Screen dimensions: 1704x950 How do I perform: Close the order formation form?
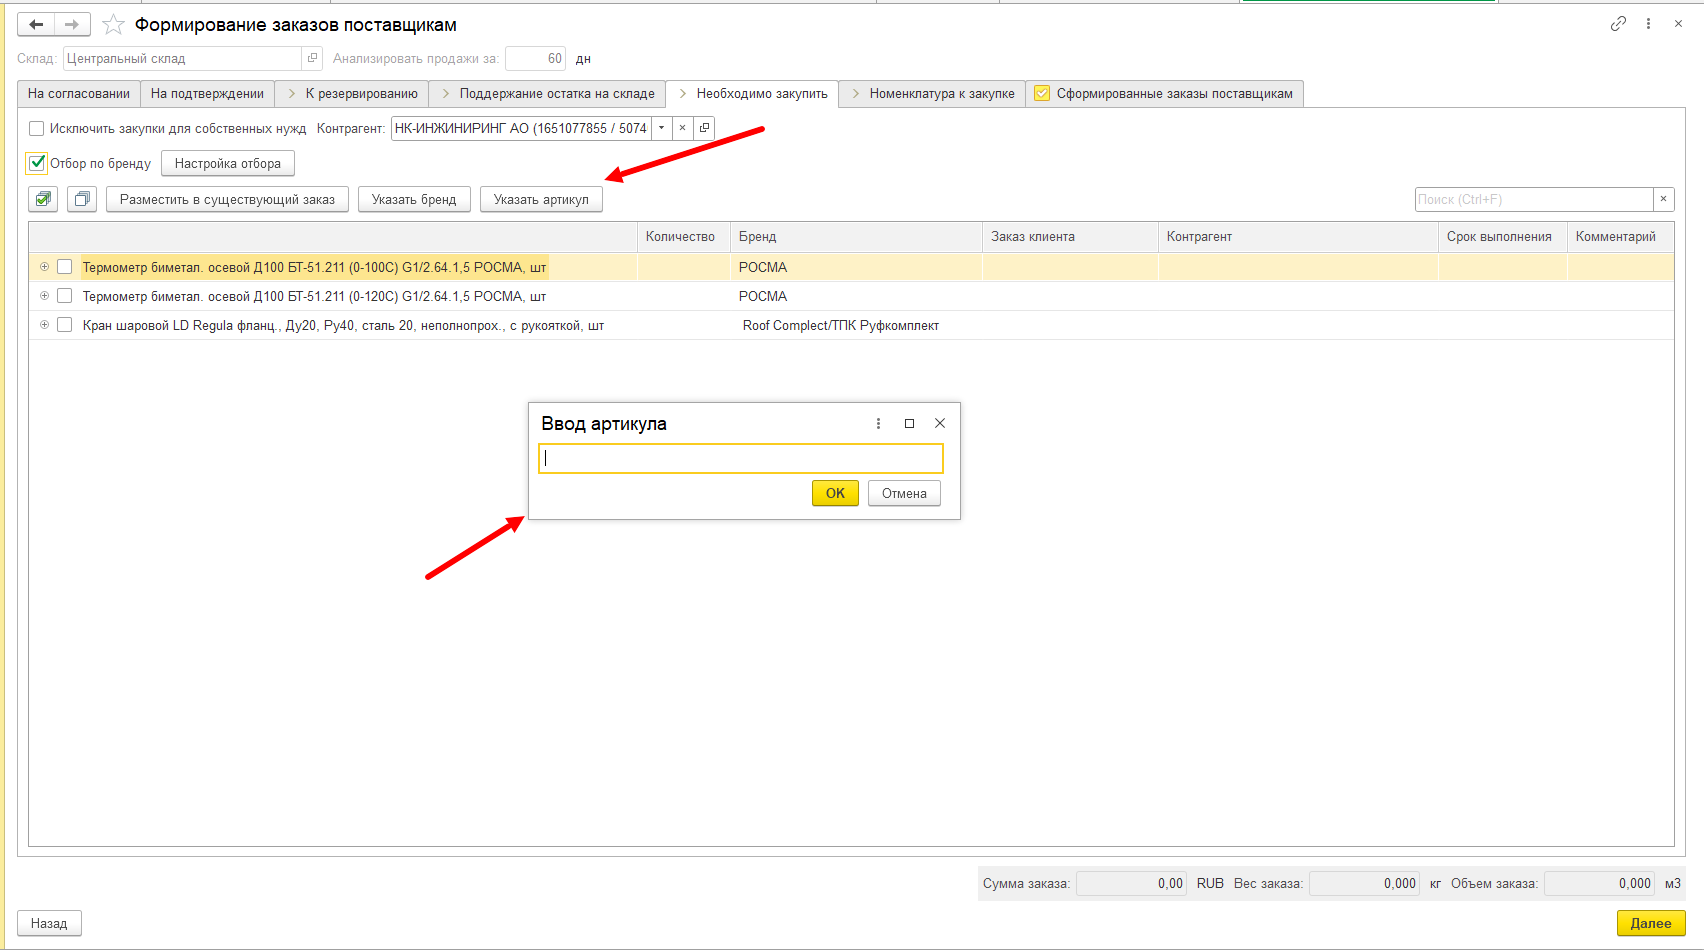(1678, 23)
